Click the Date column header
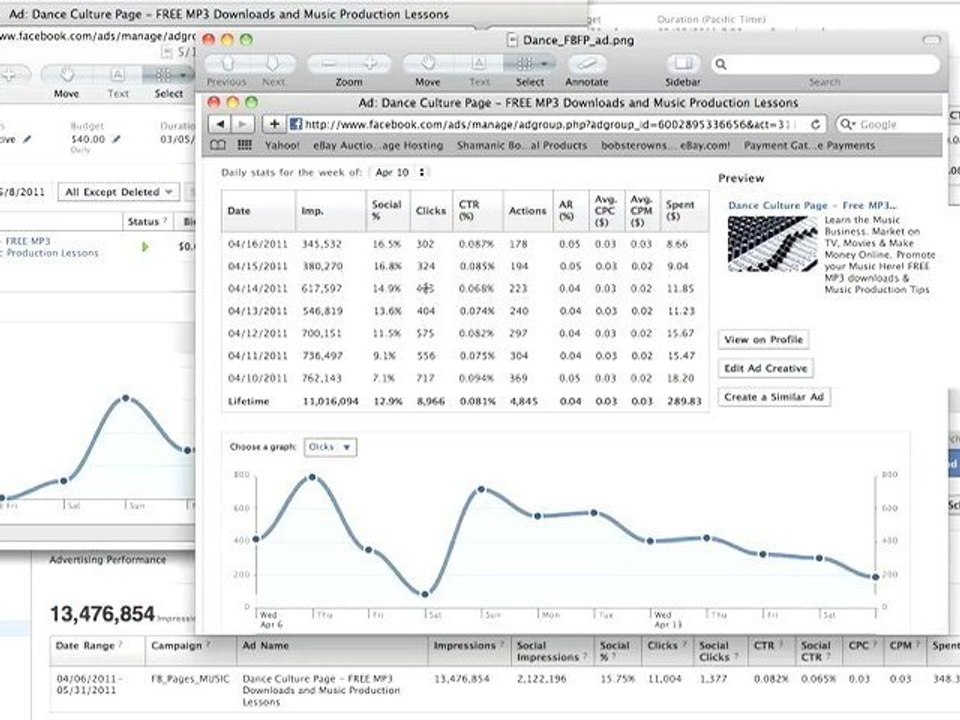Image resolution: width=960 pixels, height=720 pixels. coord(258,211)
